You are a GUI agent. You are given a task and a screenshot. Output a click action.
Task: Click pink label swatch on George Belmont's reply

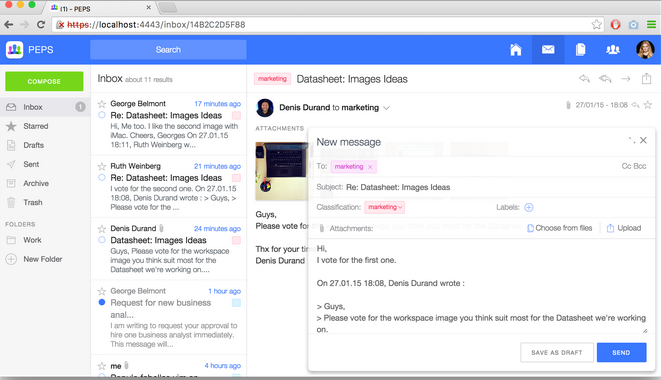point(236,115)
